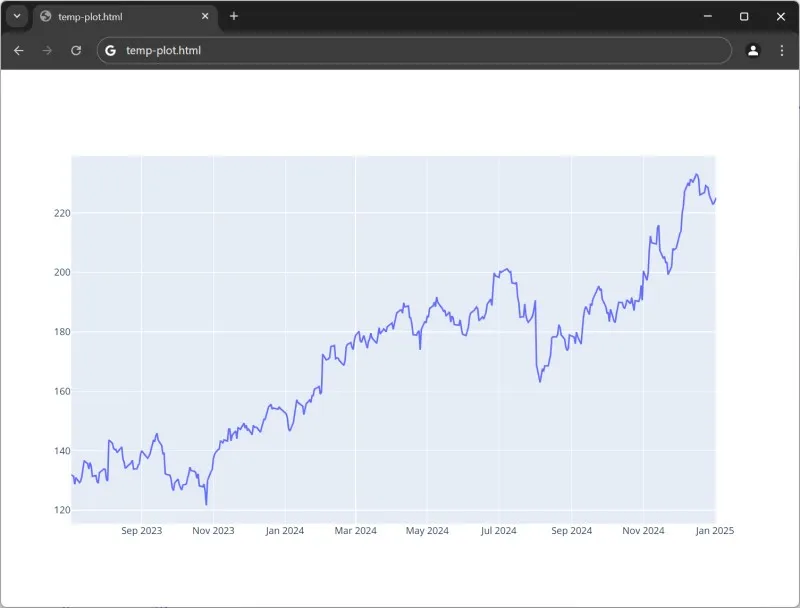Click the 160 y-axis tick label
Image resolution: width=800 pixels, height=608 pixels.
coord(62,391)
